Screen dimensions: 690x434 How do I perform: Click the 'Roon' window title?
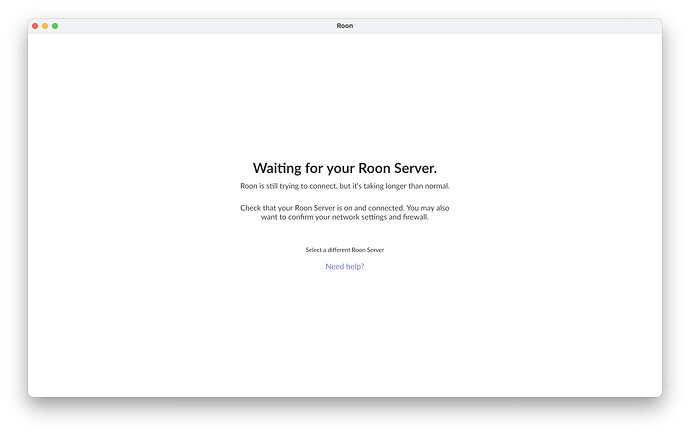(345, 26)
